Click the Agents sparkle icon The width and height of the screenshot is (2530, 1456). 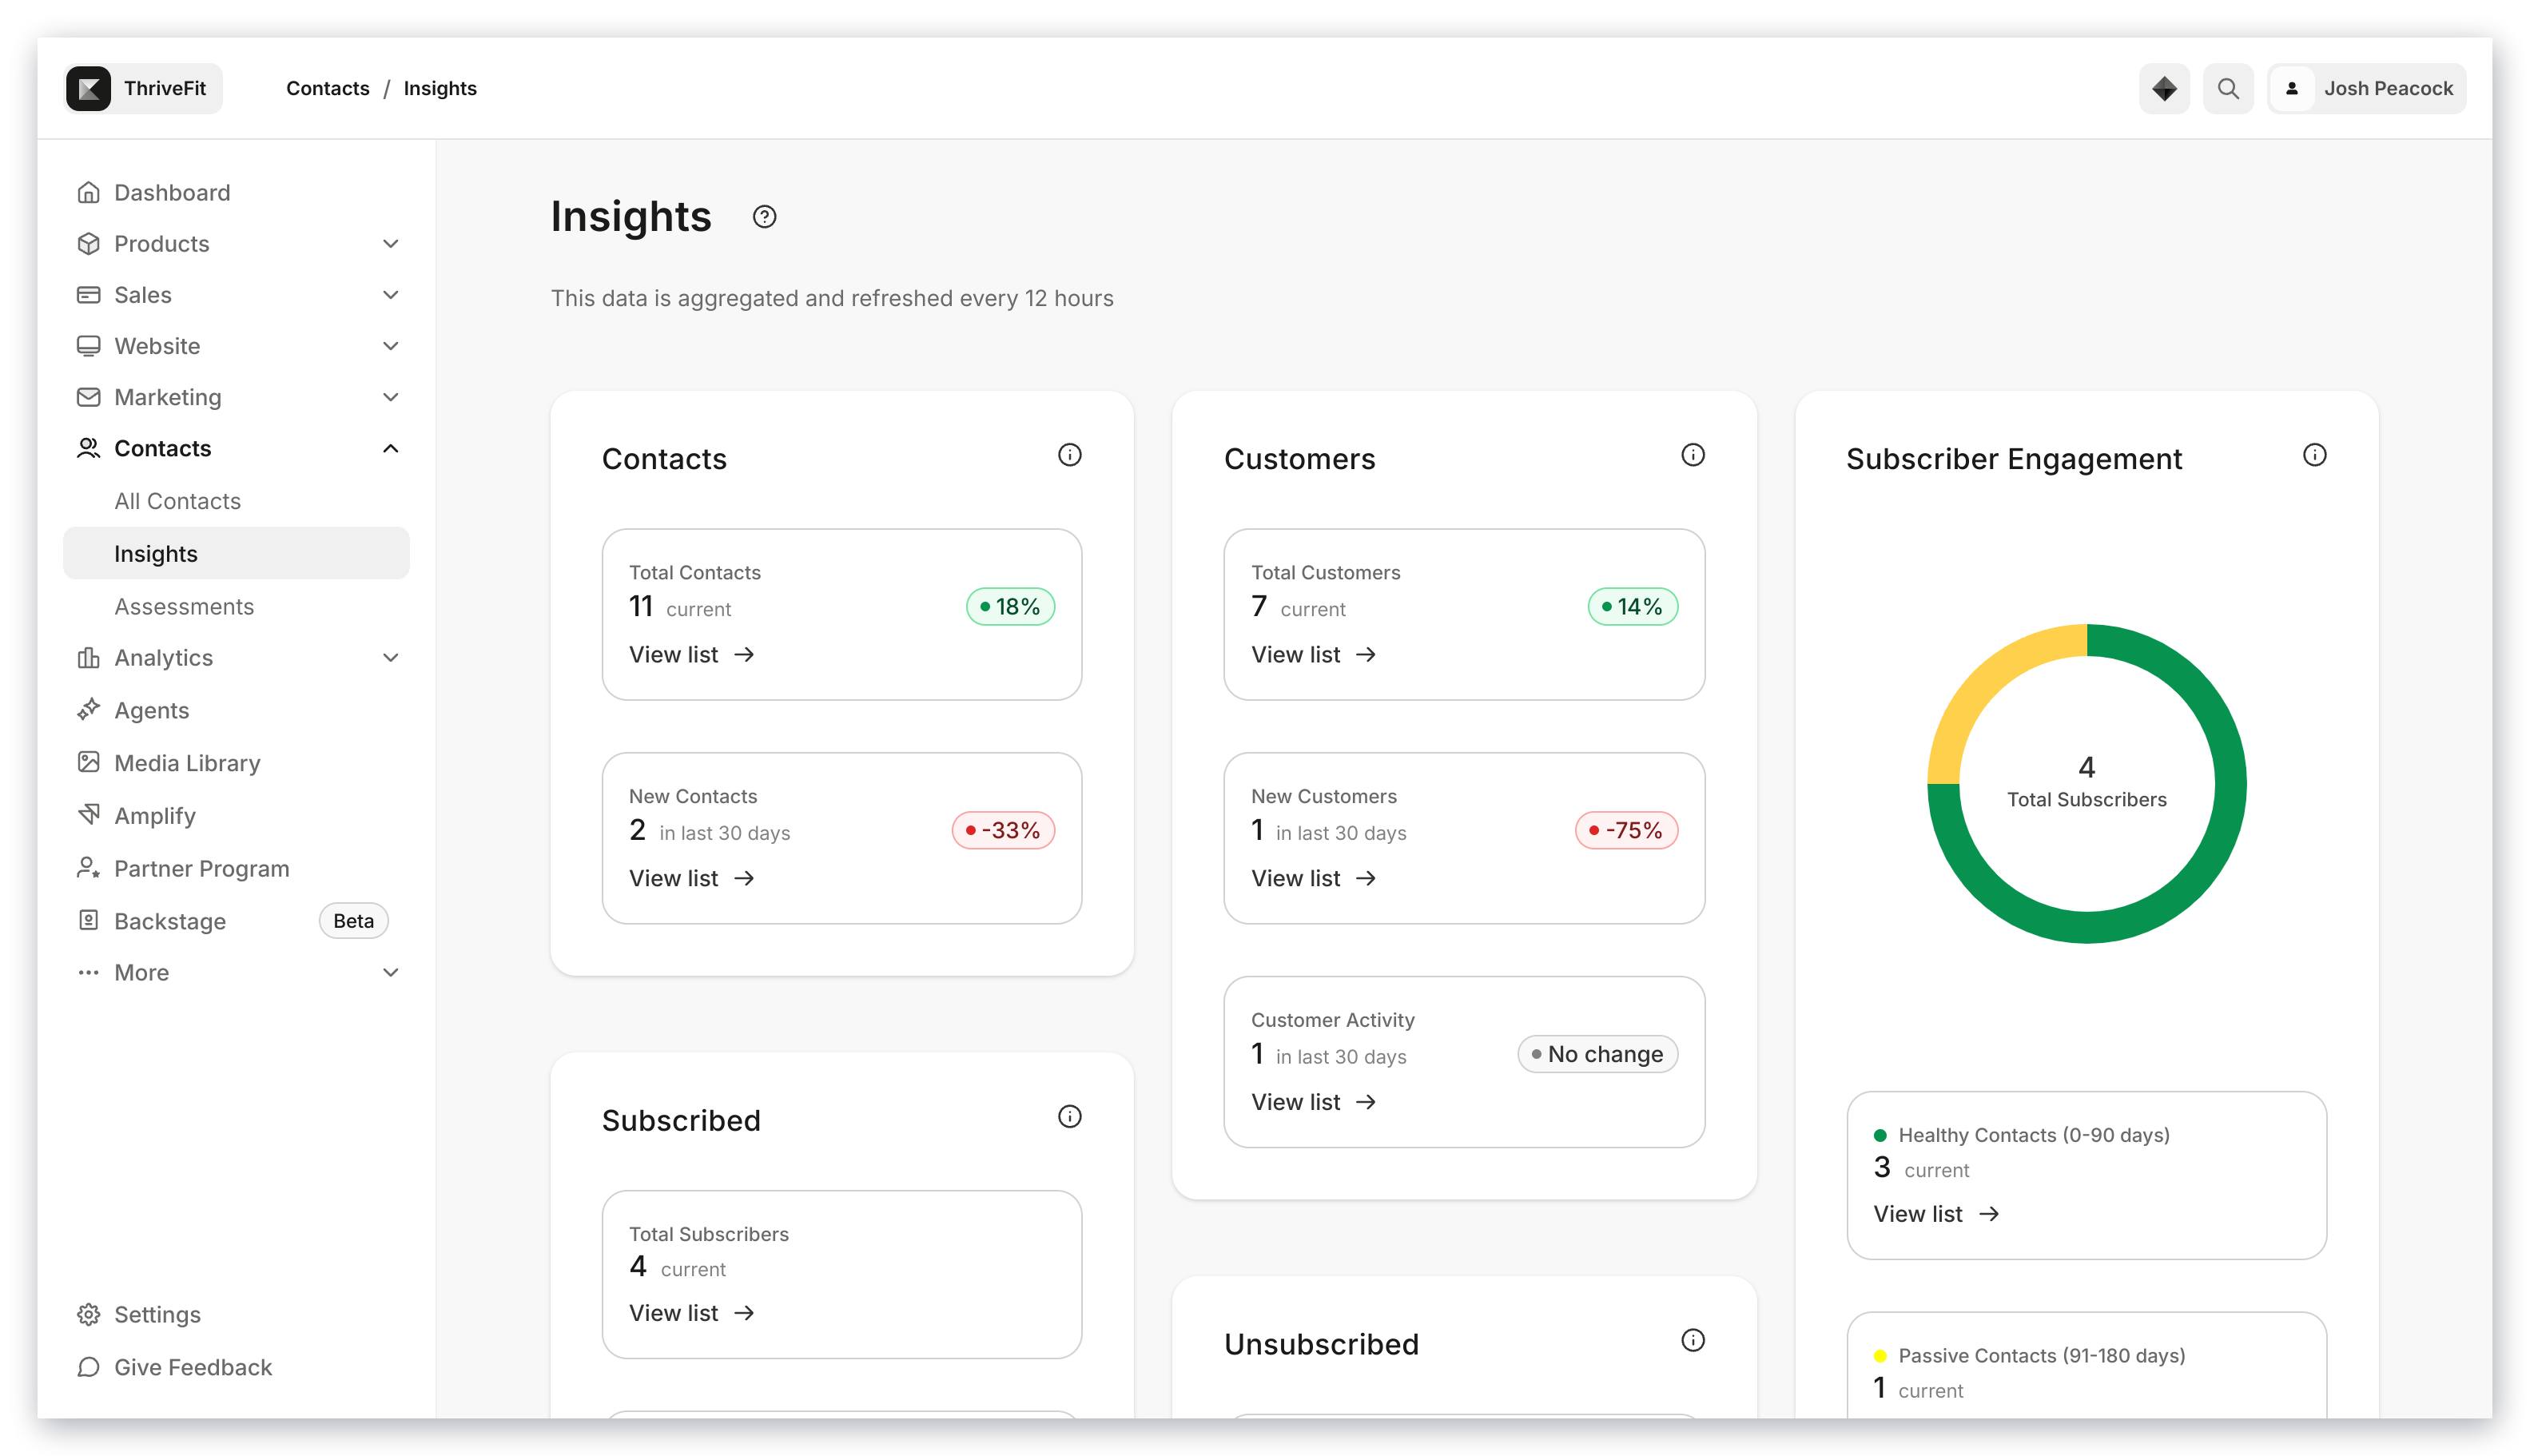click(88, 709)
